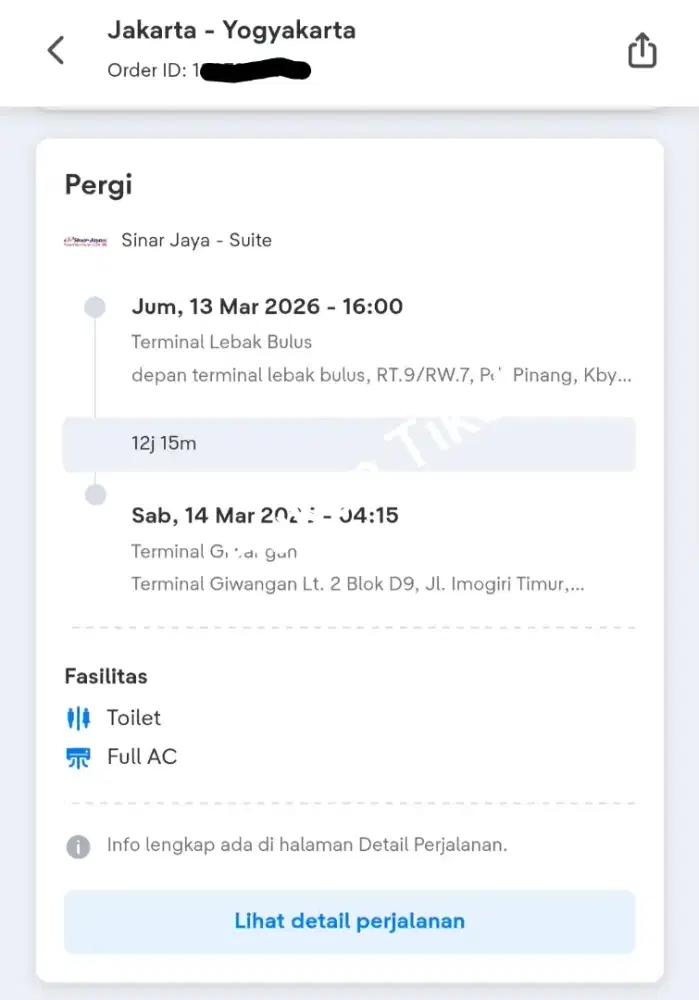Select the Sinar Jaya - Suite label
The width and height of the screenshot is (699, 1000).
point(196,240)
